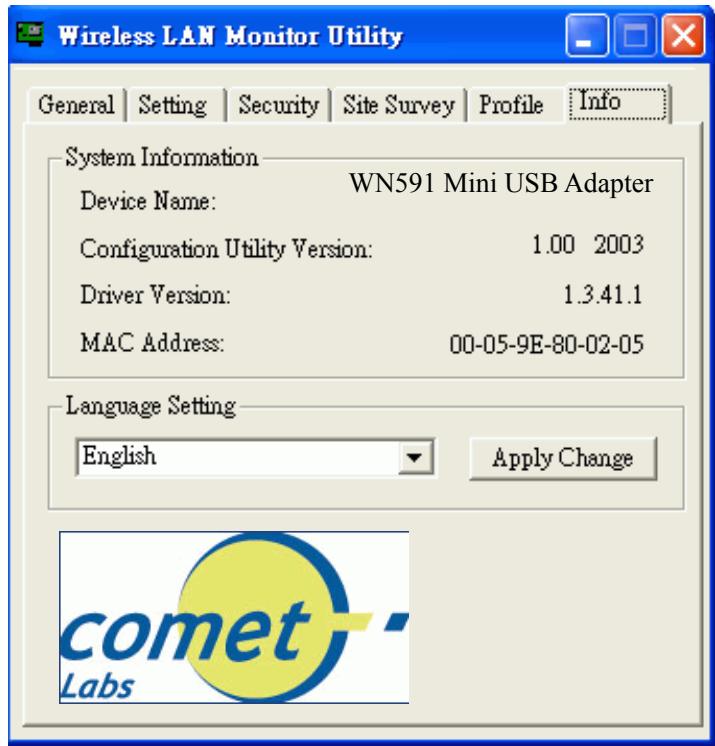Click the driver version 1.3.41.1 value
Image resolution: width=715 pixels, height=746 pixels.
(603, 294)
